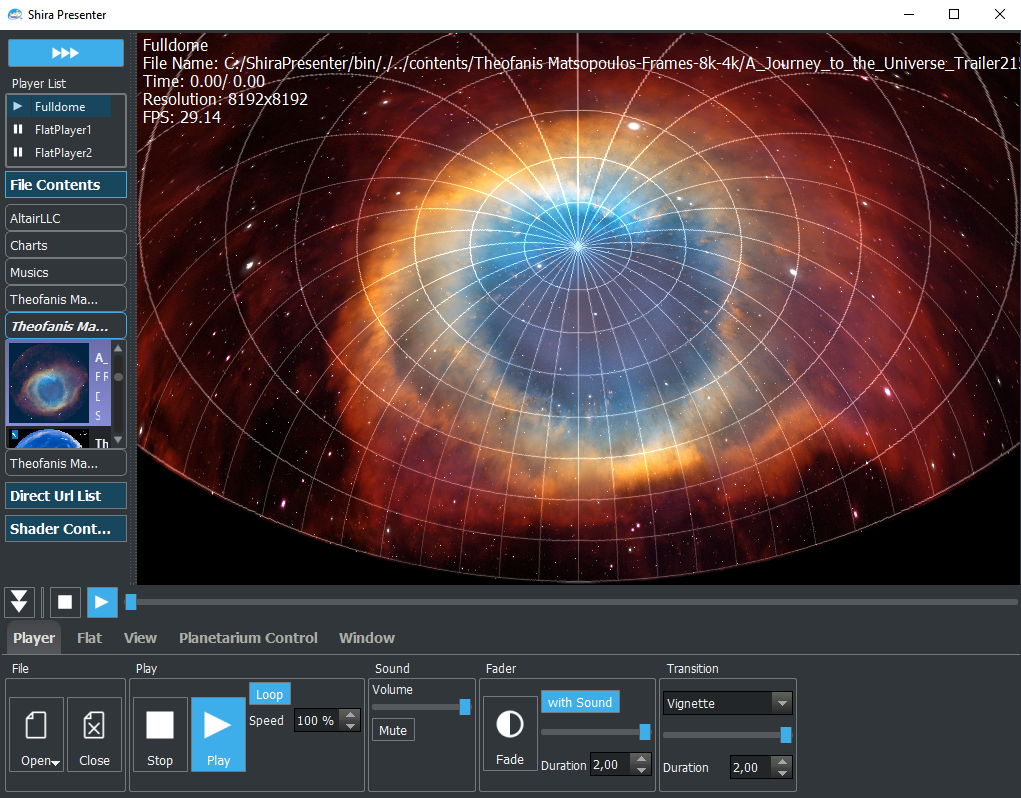Collapse the control panel with double-down arrow
Screen dimensions: 1021x798
coord(20,602)
